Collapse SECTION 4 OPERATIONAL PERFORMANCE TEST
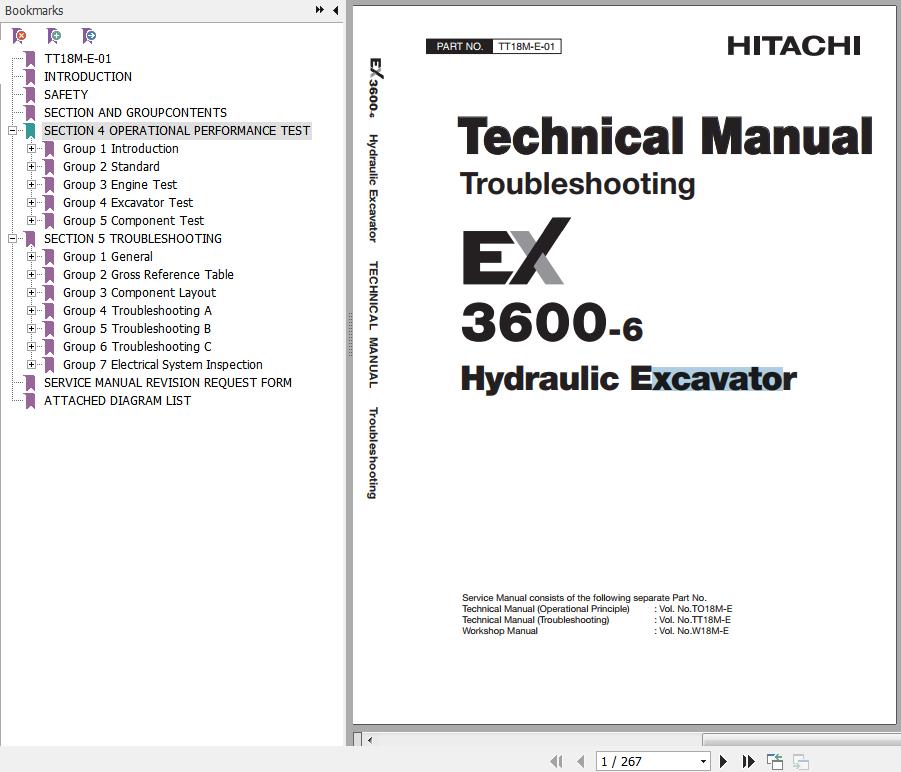901x772 pixels. pos(13,131)
